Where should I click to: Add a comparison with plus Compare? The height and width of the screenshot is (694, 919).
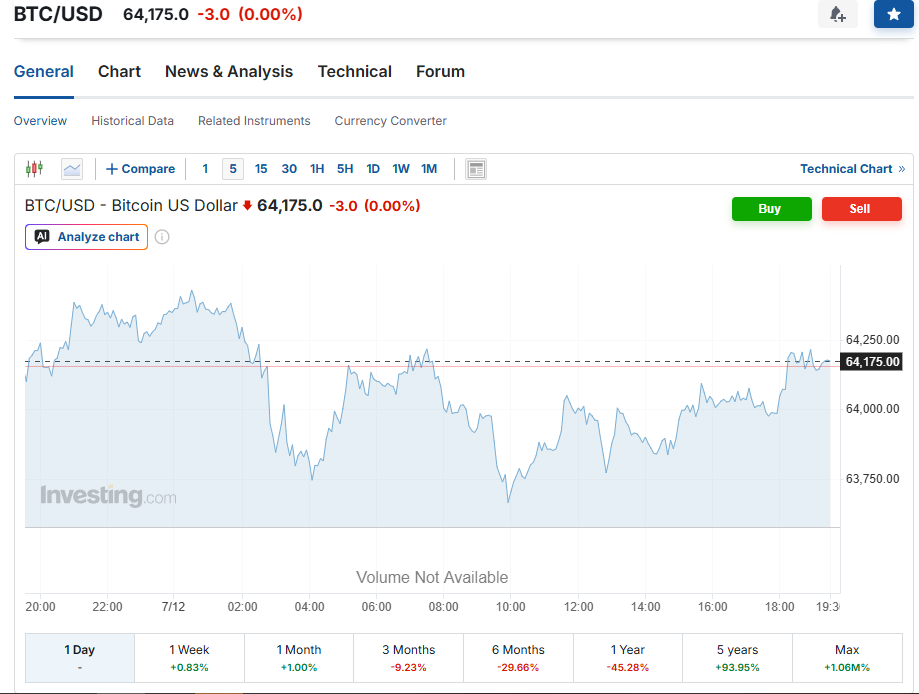140,169
